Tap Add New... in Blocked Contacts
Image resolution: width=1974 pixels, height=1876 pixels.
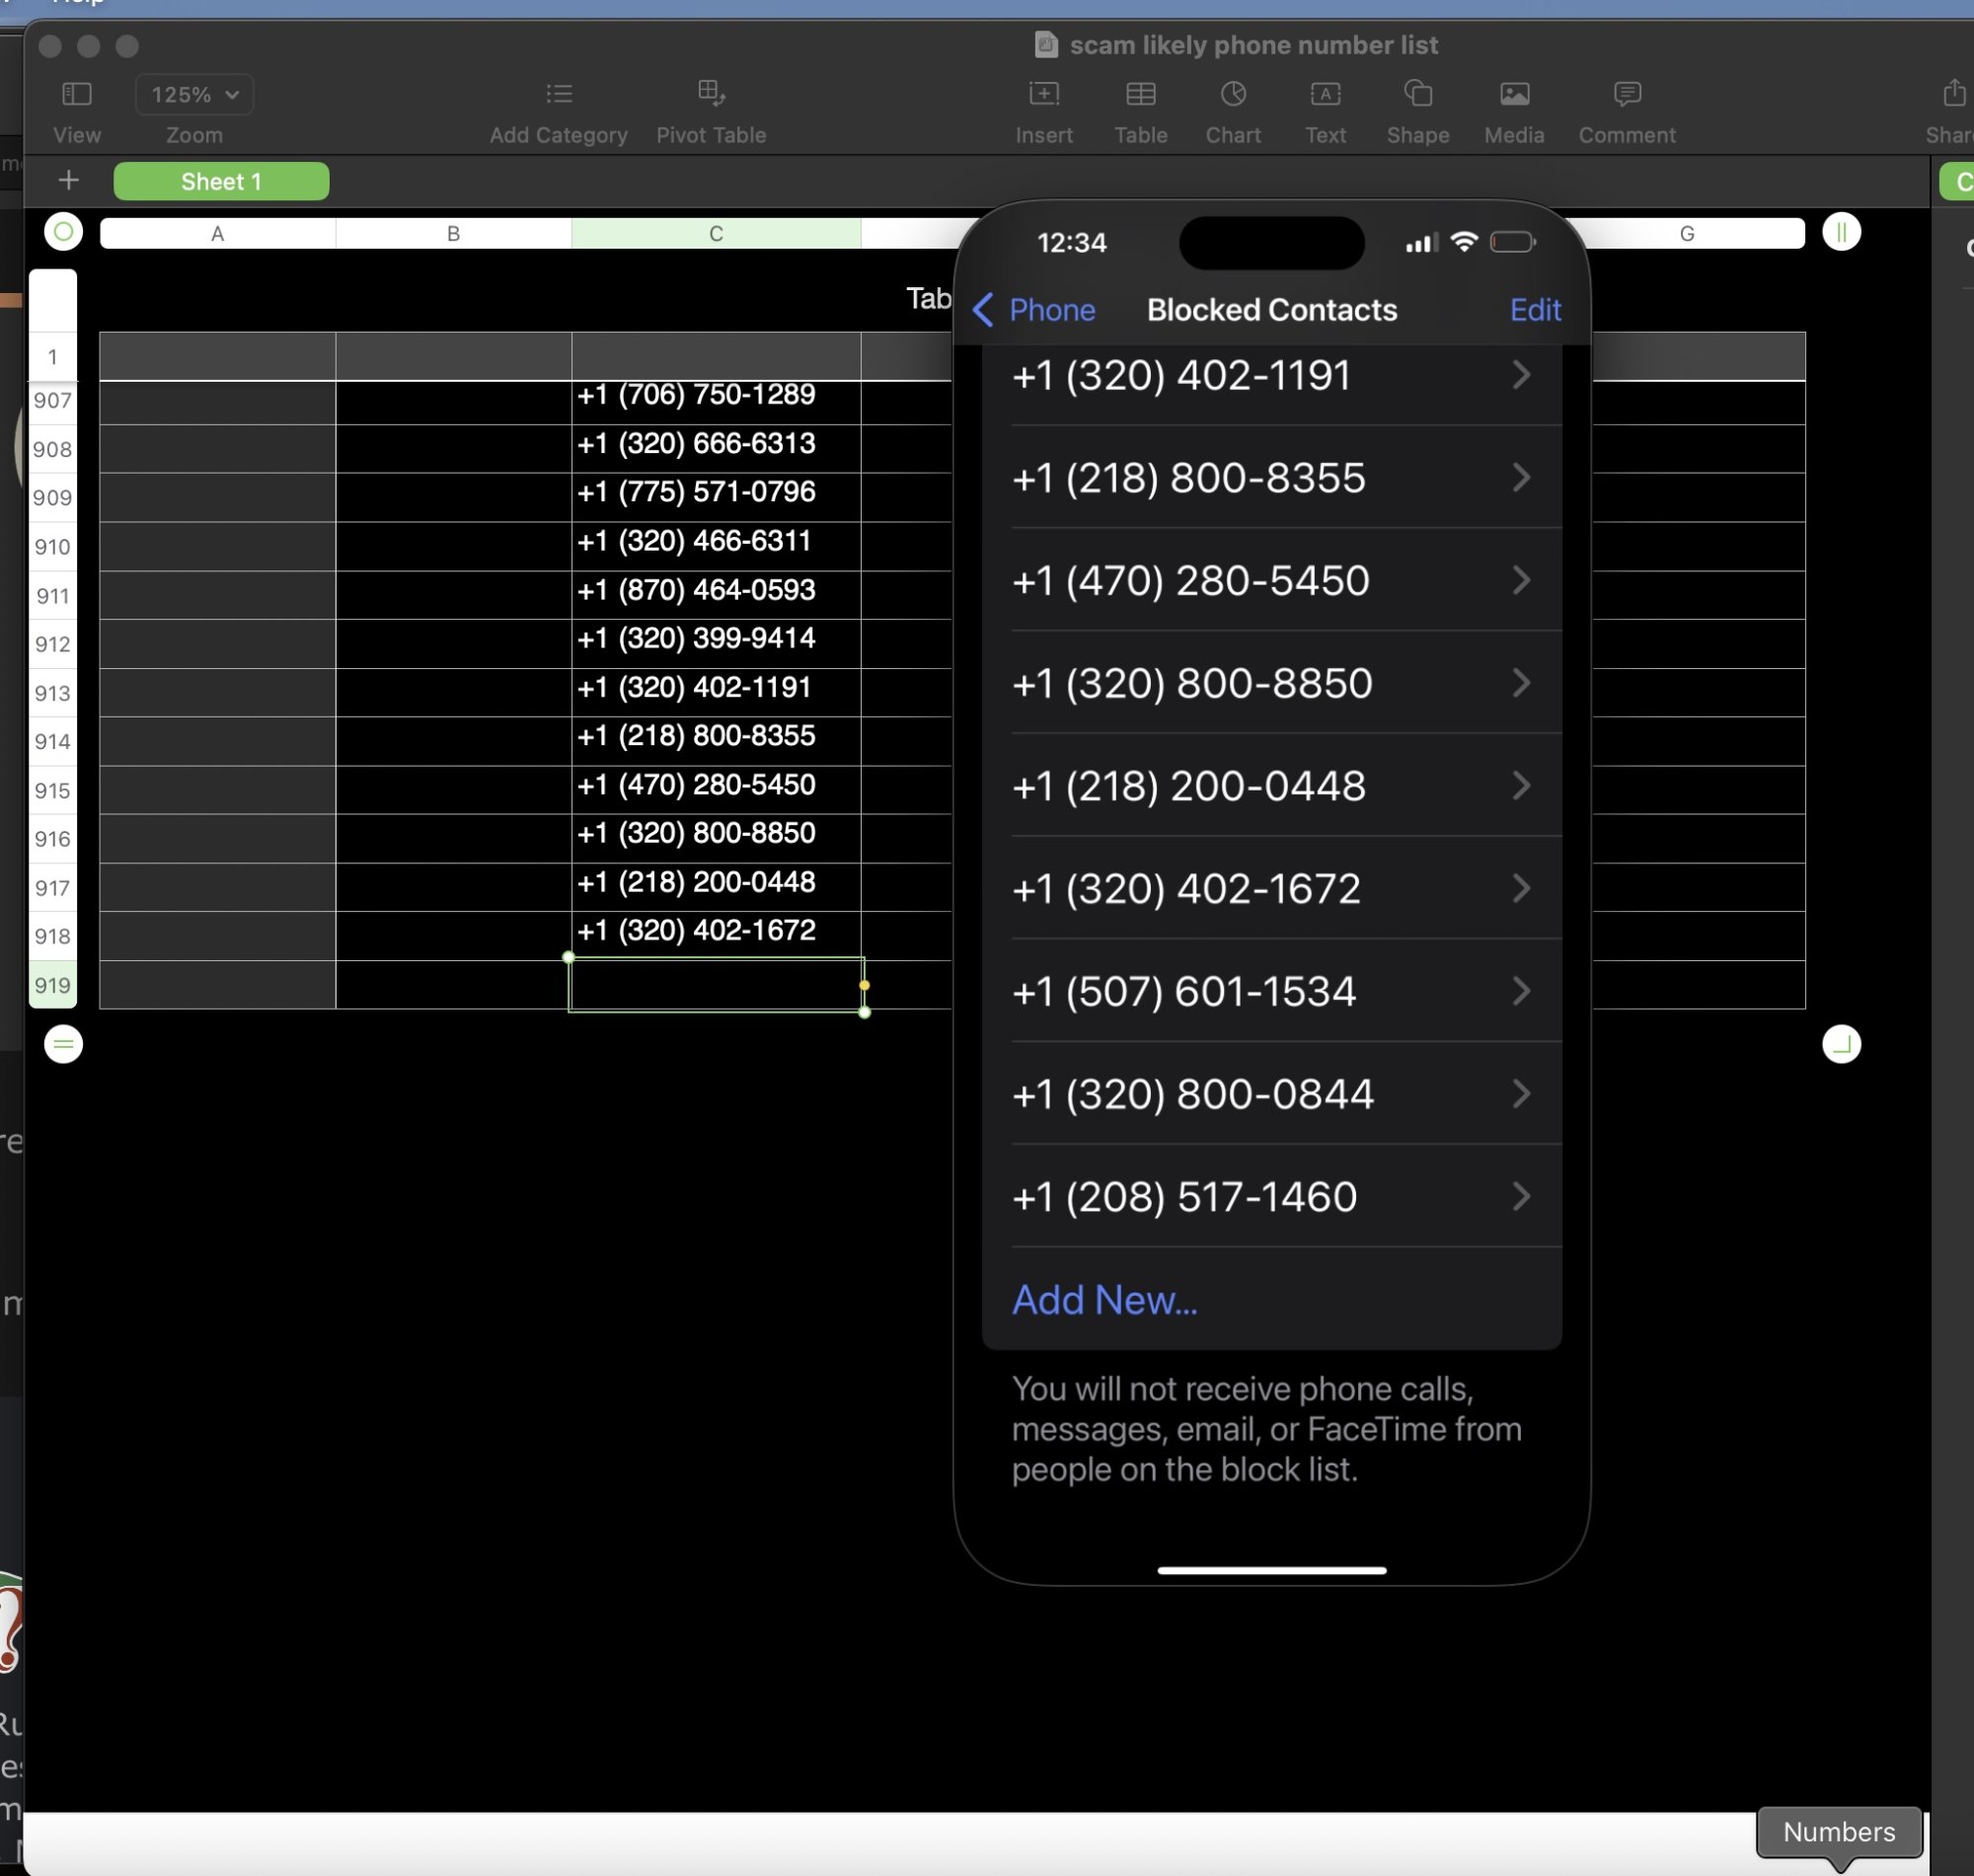click(1104, 1299)
